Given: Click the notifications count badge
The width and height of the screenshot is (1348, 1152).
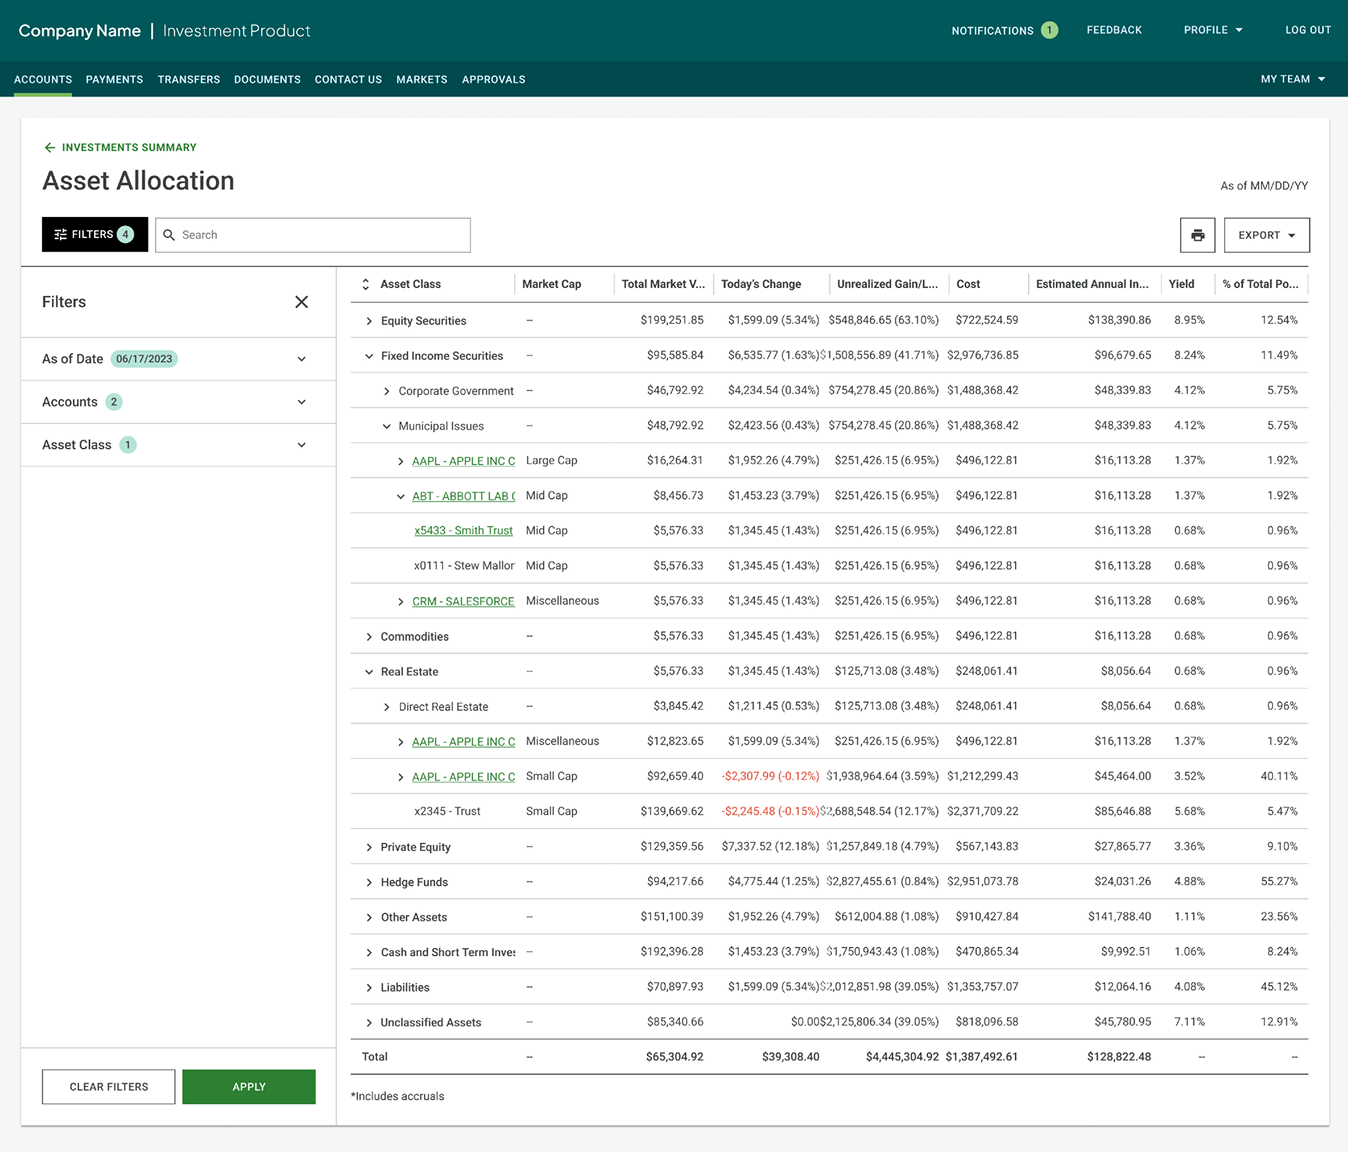Looking at the screenshot, I should tap(1049, 30).
